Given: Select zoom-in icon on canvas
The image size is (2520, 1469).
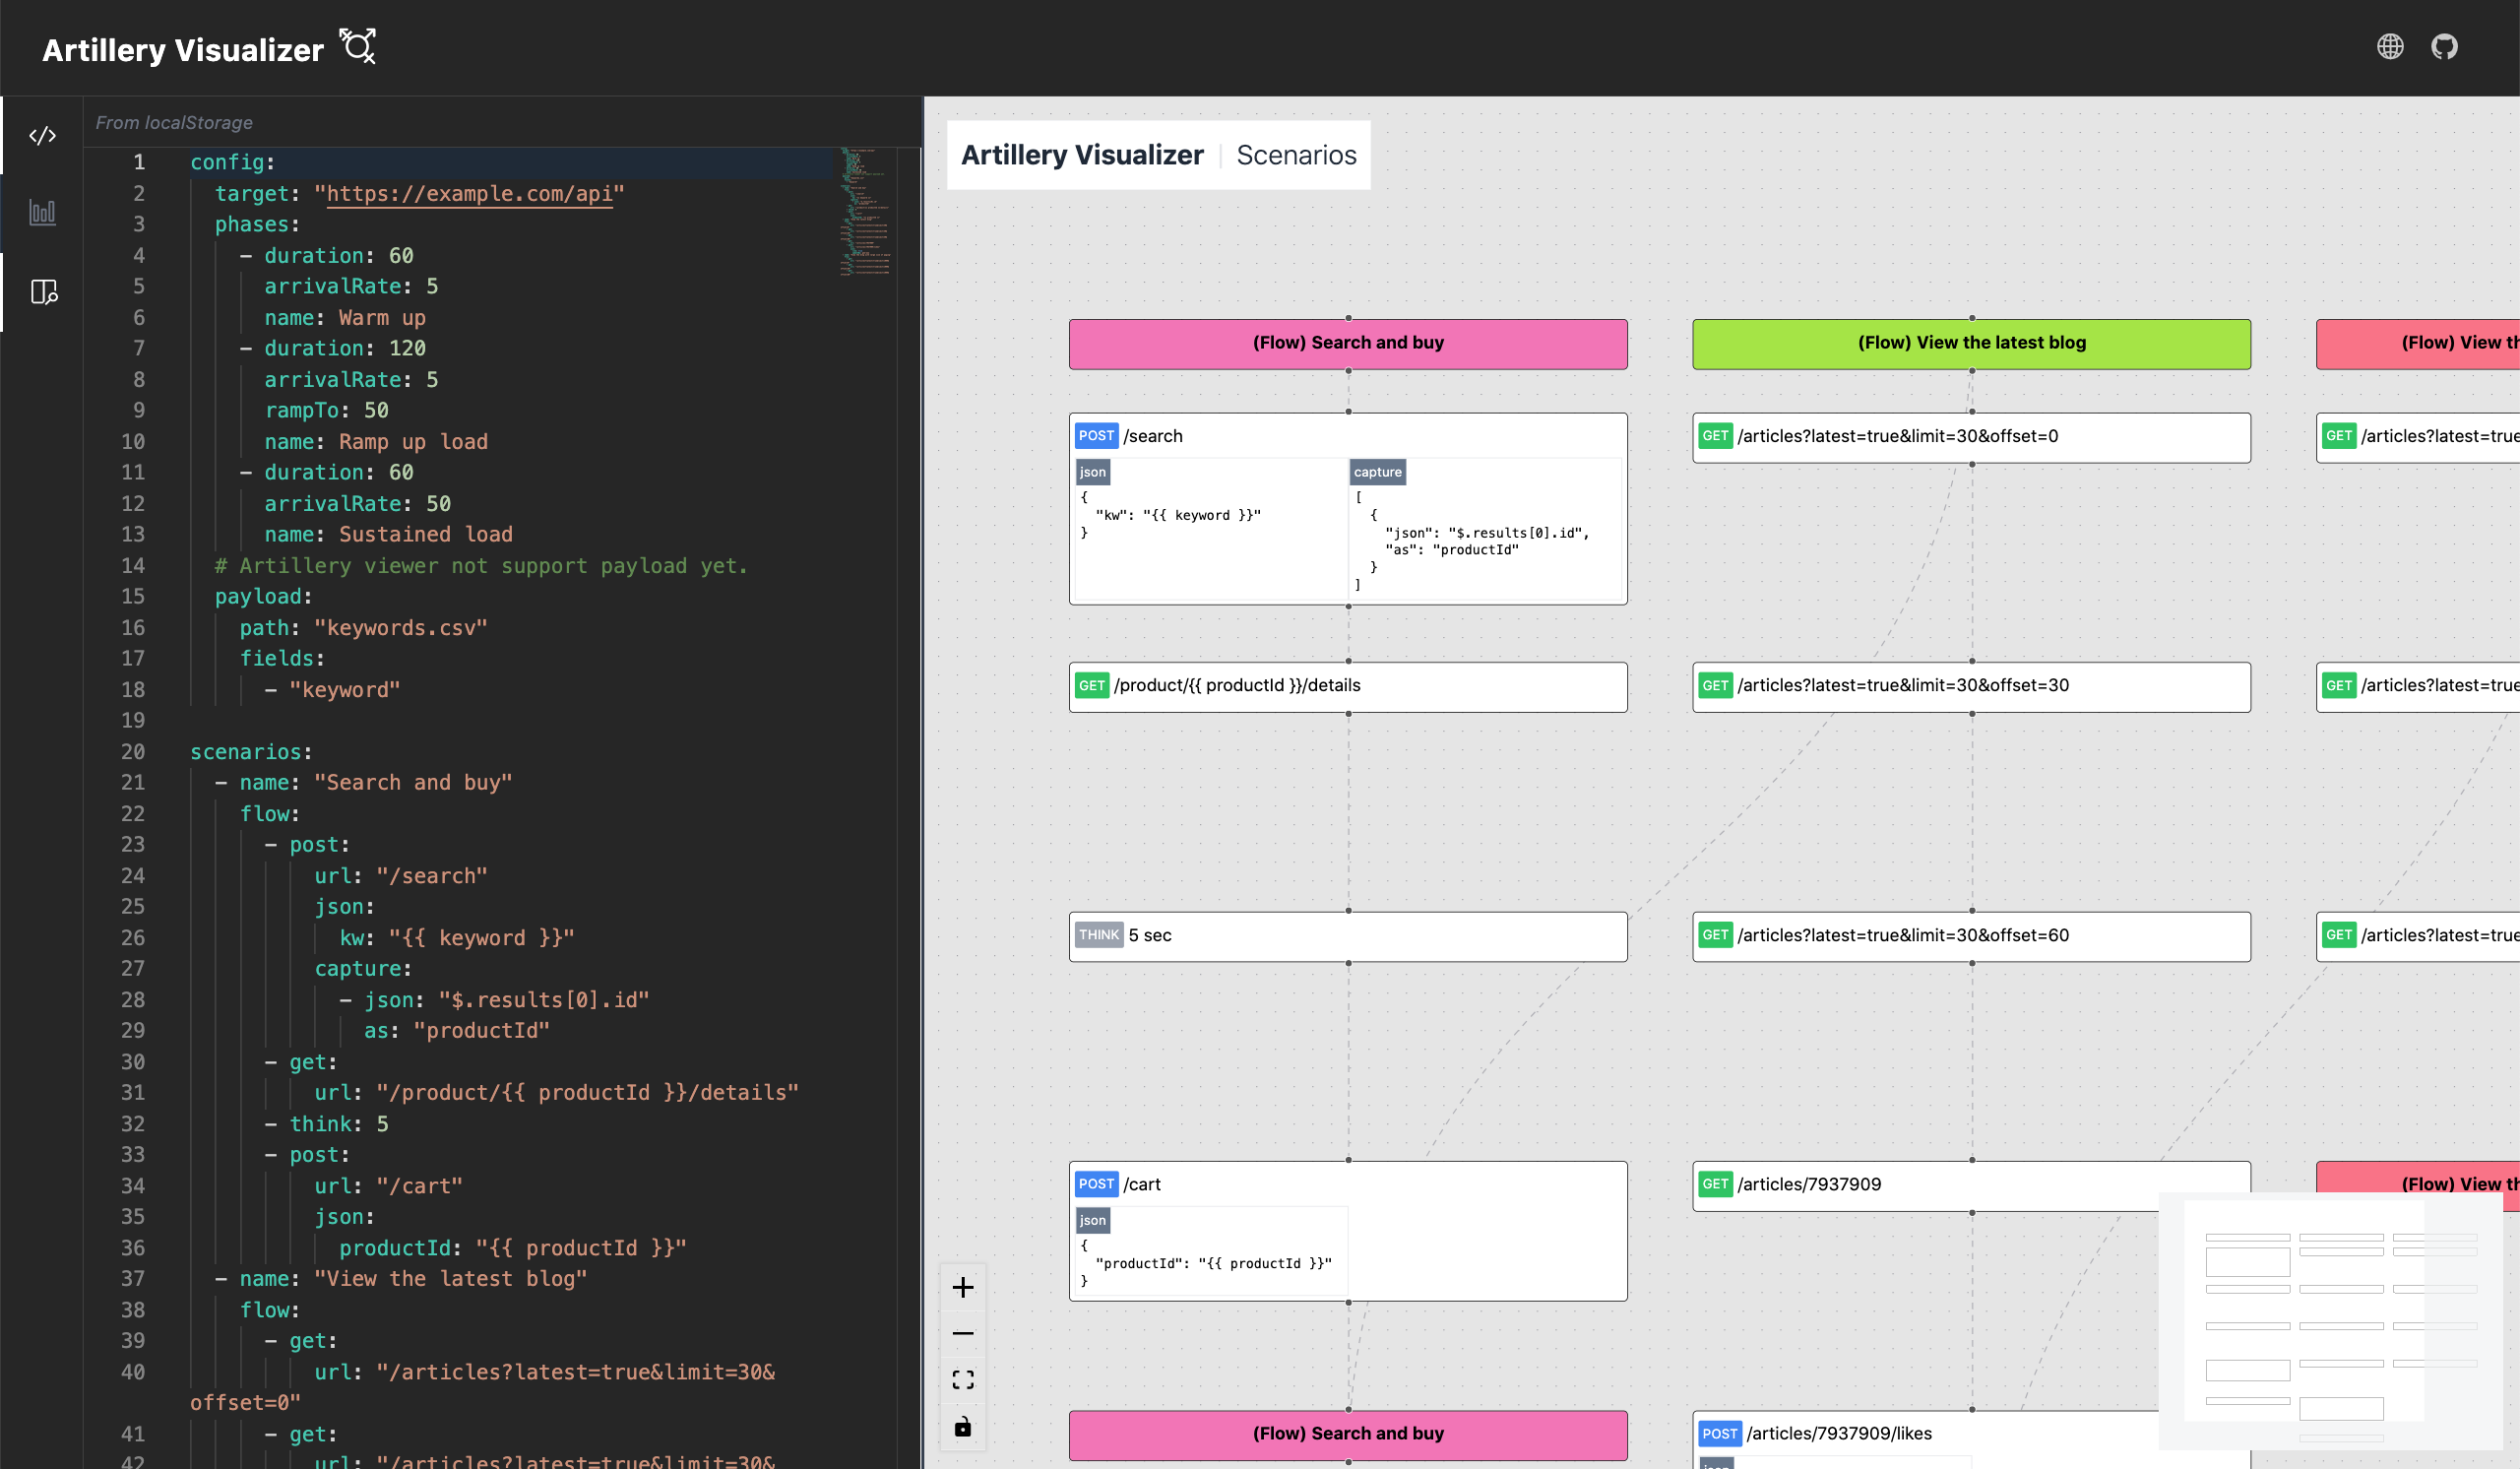Looking at the screenshot, I should point(963,1289).
